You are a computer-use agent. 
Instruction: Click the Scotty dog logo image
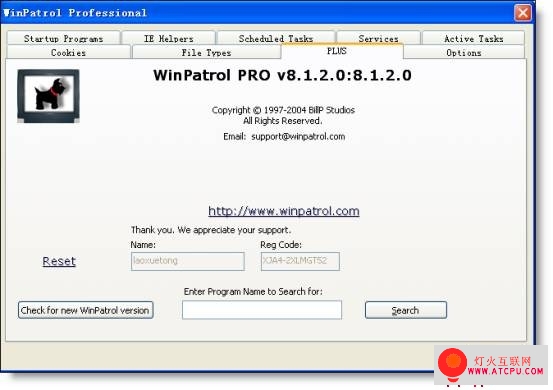click(x=48, y=96)
